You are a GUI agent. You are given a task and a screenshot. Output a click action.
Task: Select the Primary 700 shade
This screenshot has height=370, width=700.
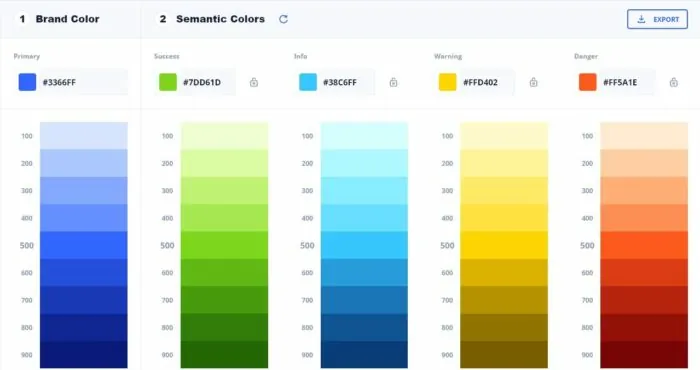tap(84, 300)
